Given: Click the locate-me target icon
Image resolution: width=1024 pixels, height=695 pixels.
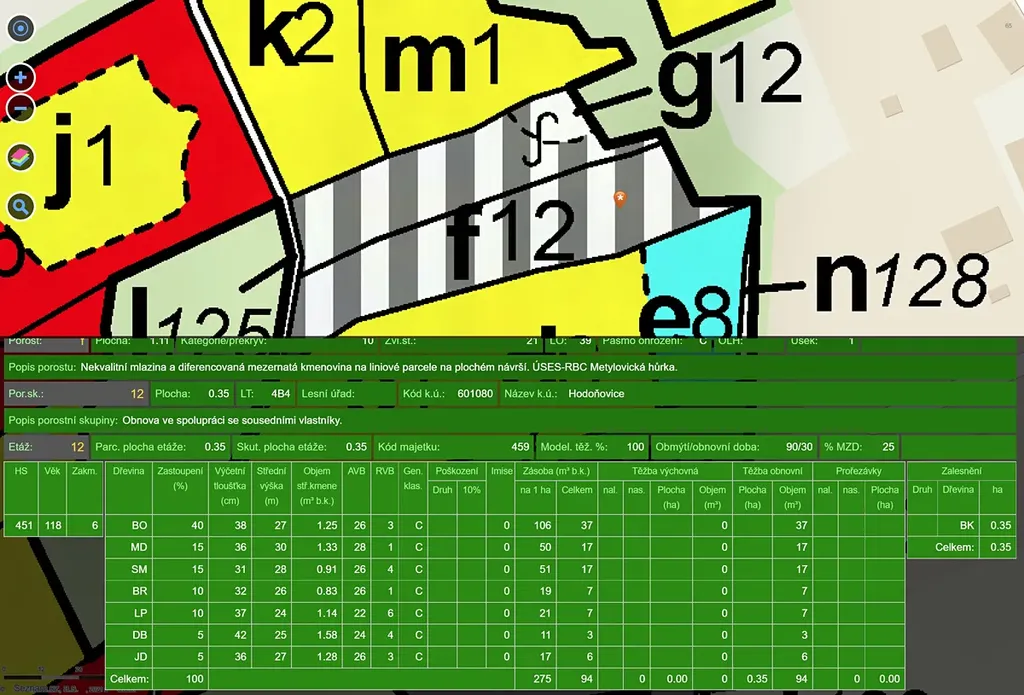Looking at the screenshot, I should pyautogui.click(x=21, y=28).
